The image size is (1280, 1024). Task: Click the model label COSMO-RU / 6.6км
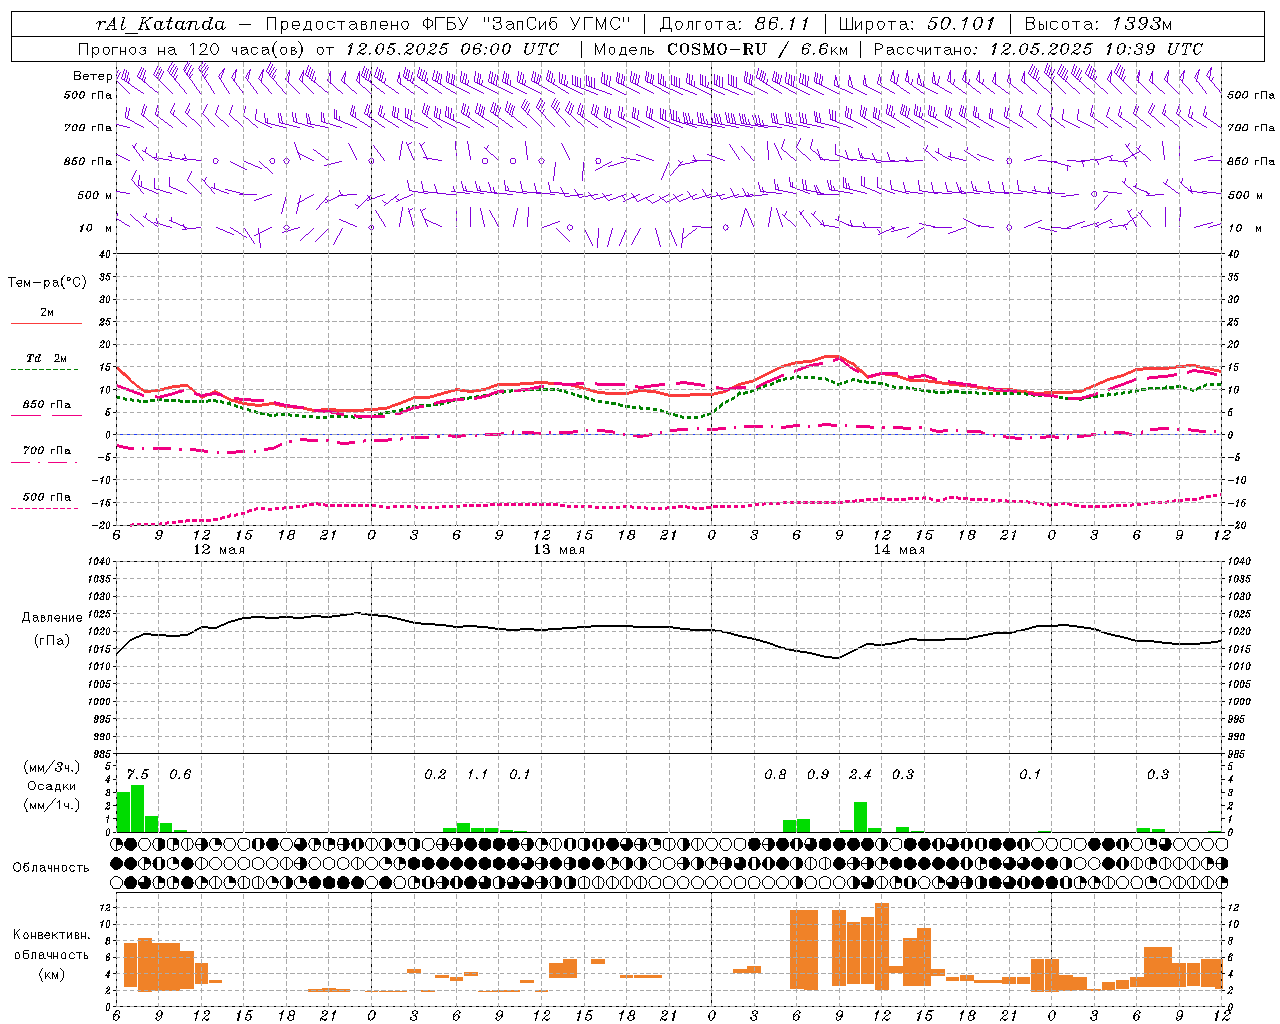pyautogui.click(x=758, y=49)
